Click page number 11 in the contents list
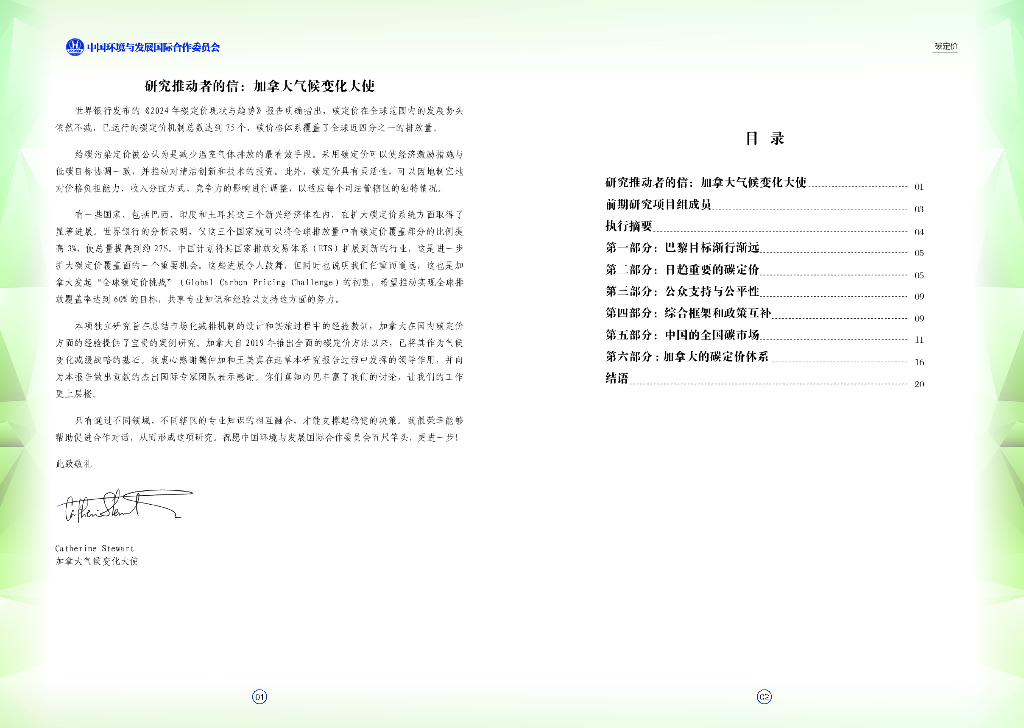Viewport: 1024px width, 728px height. click(919, 340)
